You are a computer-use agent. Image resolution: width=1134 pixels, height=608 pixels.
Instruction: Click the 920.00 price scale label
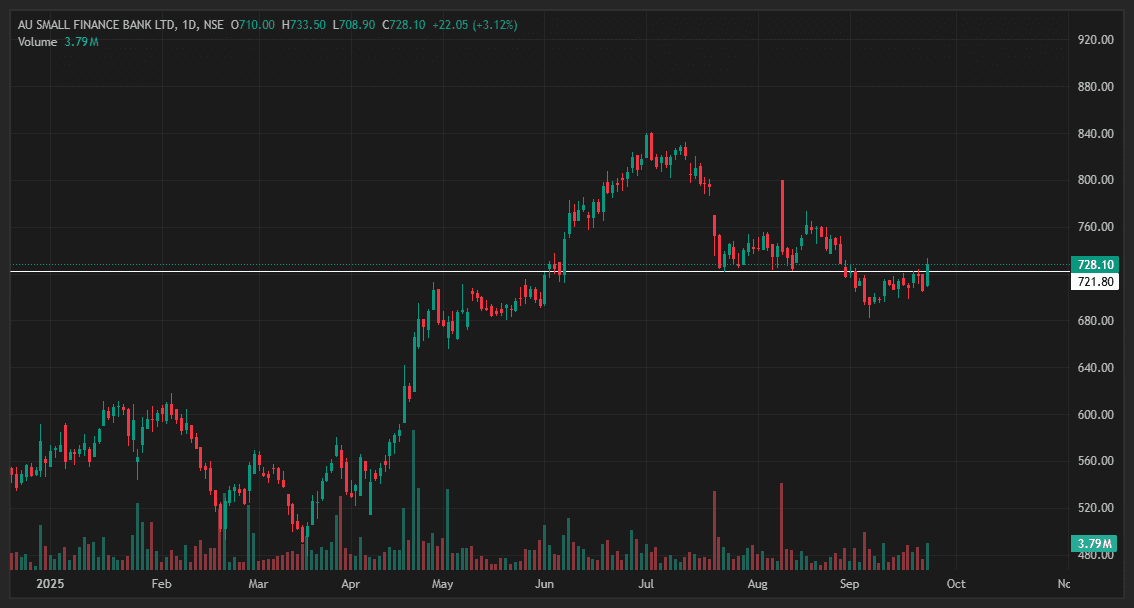(x=1096, y=40)
